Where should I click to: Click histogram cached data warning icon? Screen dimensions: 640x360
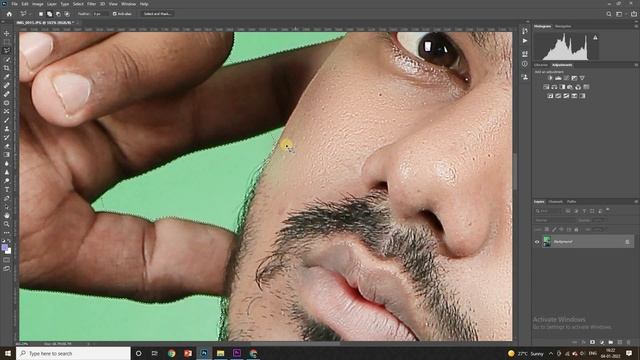[595, 38]
